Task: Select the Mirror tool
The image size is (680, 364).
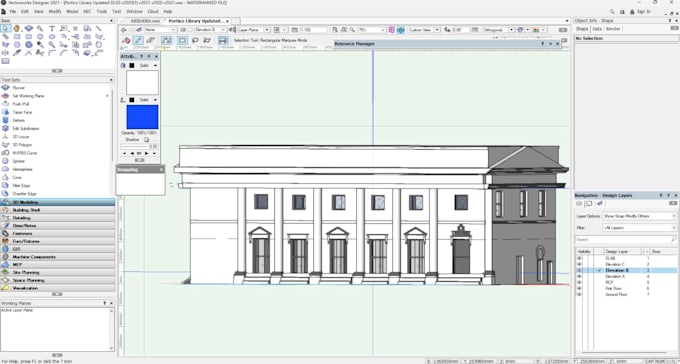Action: (6, 53)
